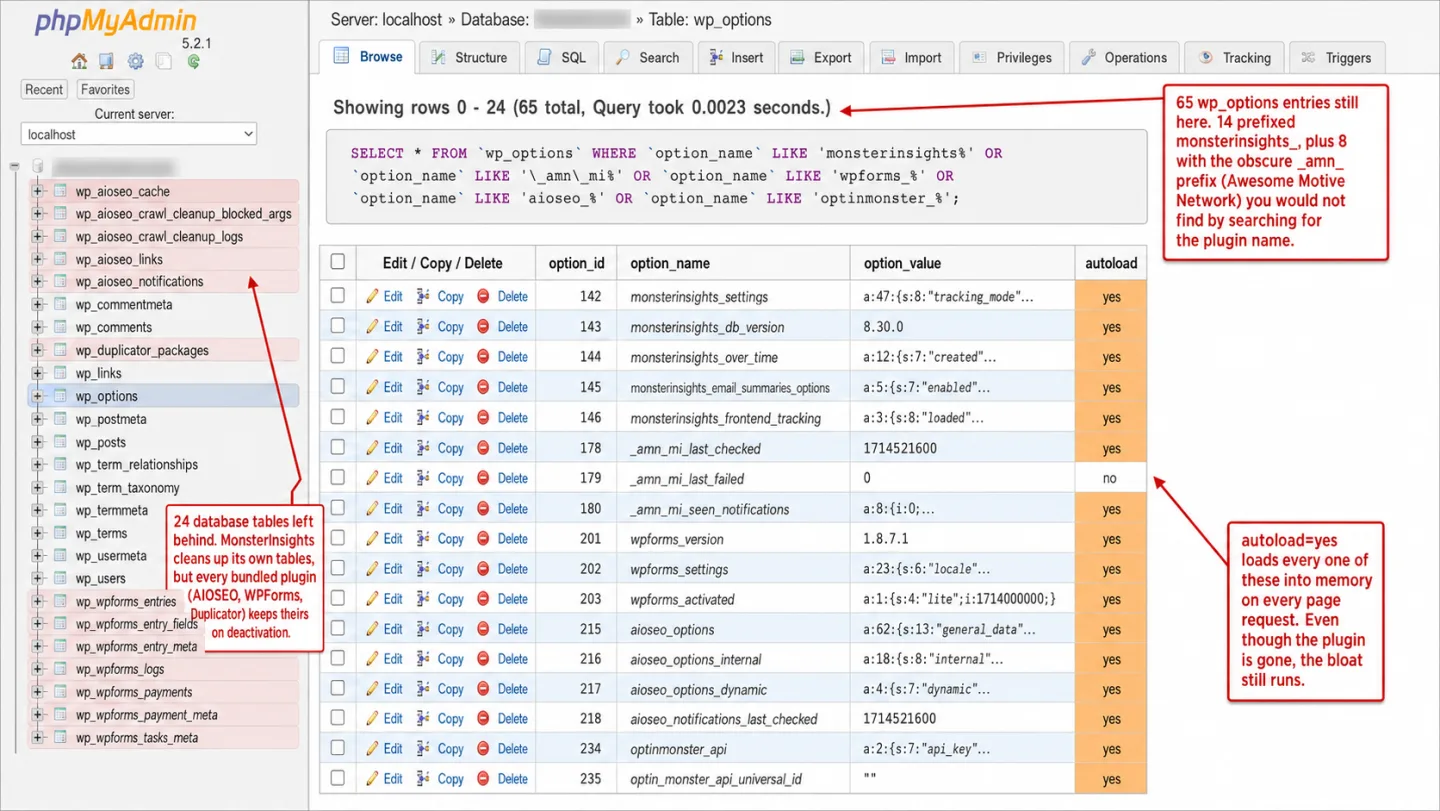The image size is (1440, 811).
Task: Open the Export tab
Action: (x=820, y=57)
